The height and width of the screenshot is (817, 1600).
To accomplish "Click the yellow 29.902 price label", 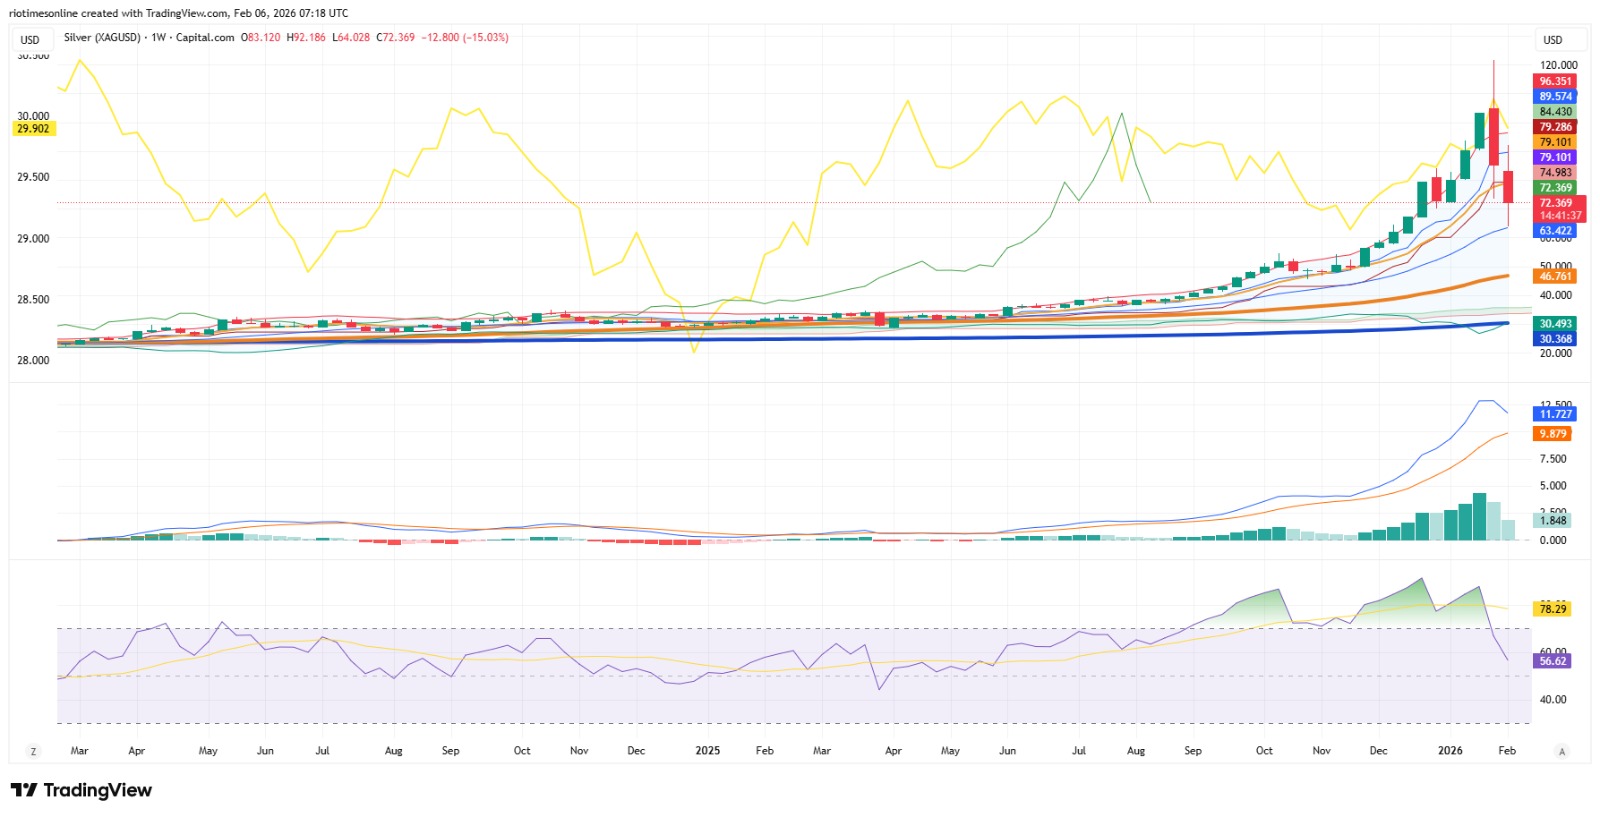I will (x=33, y=129).
